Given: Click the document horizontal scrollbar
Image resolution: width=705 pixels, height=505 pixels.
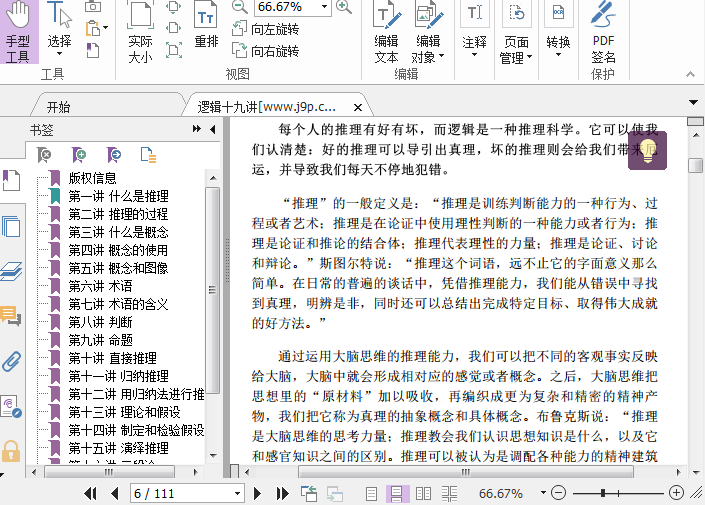Looking at the screenshot, I should click(x=466, y=472).
